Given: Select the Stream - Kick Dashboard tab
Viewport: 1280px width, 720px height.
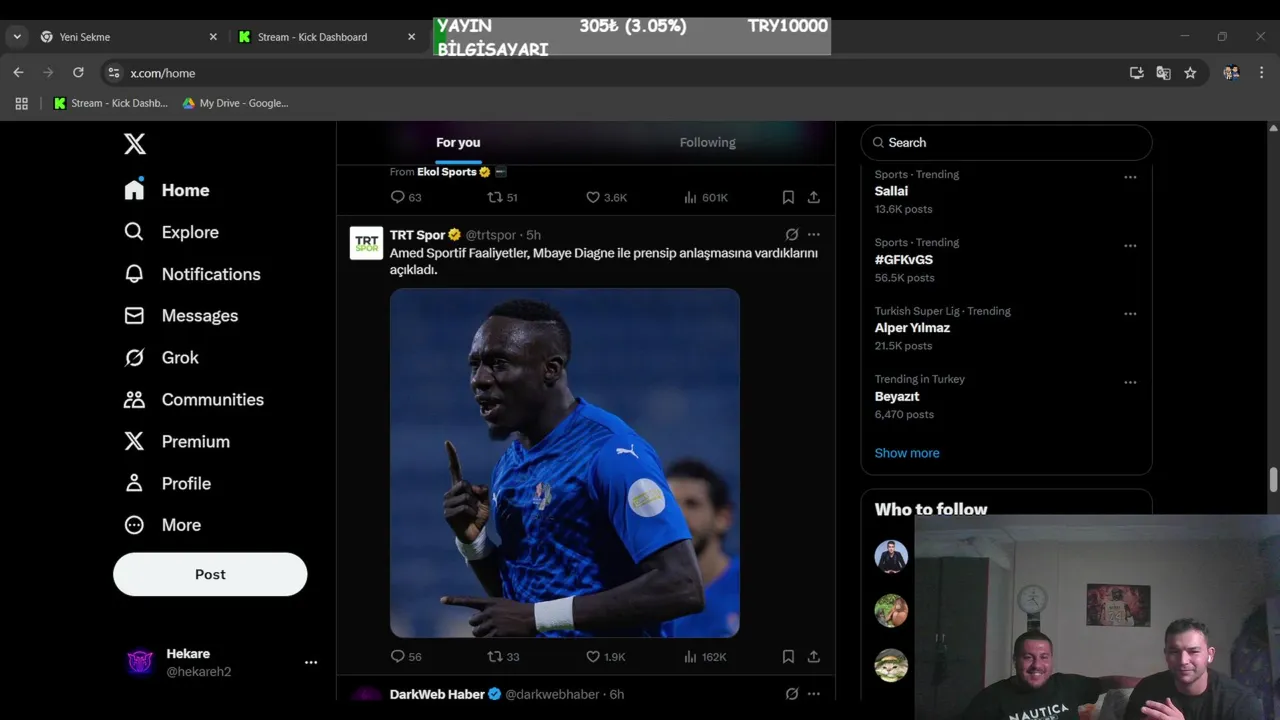Looking at the screenshot, I should (x=328, y=37).
